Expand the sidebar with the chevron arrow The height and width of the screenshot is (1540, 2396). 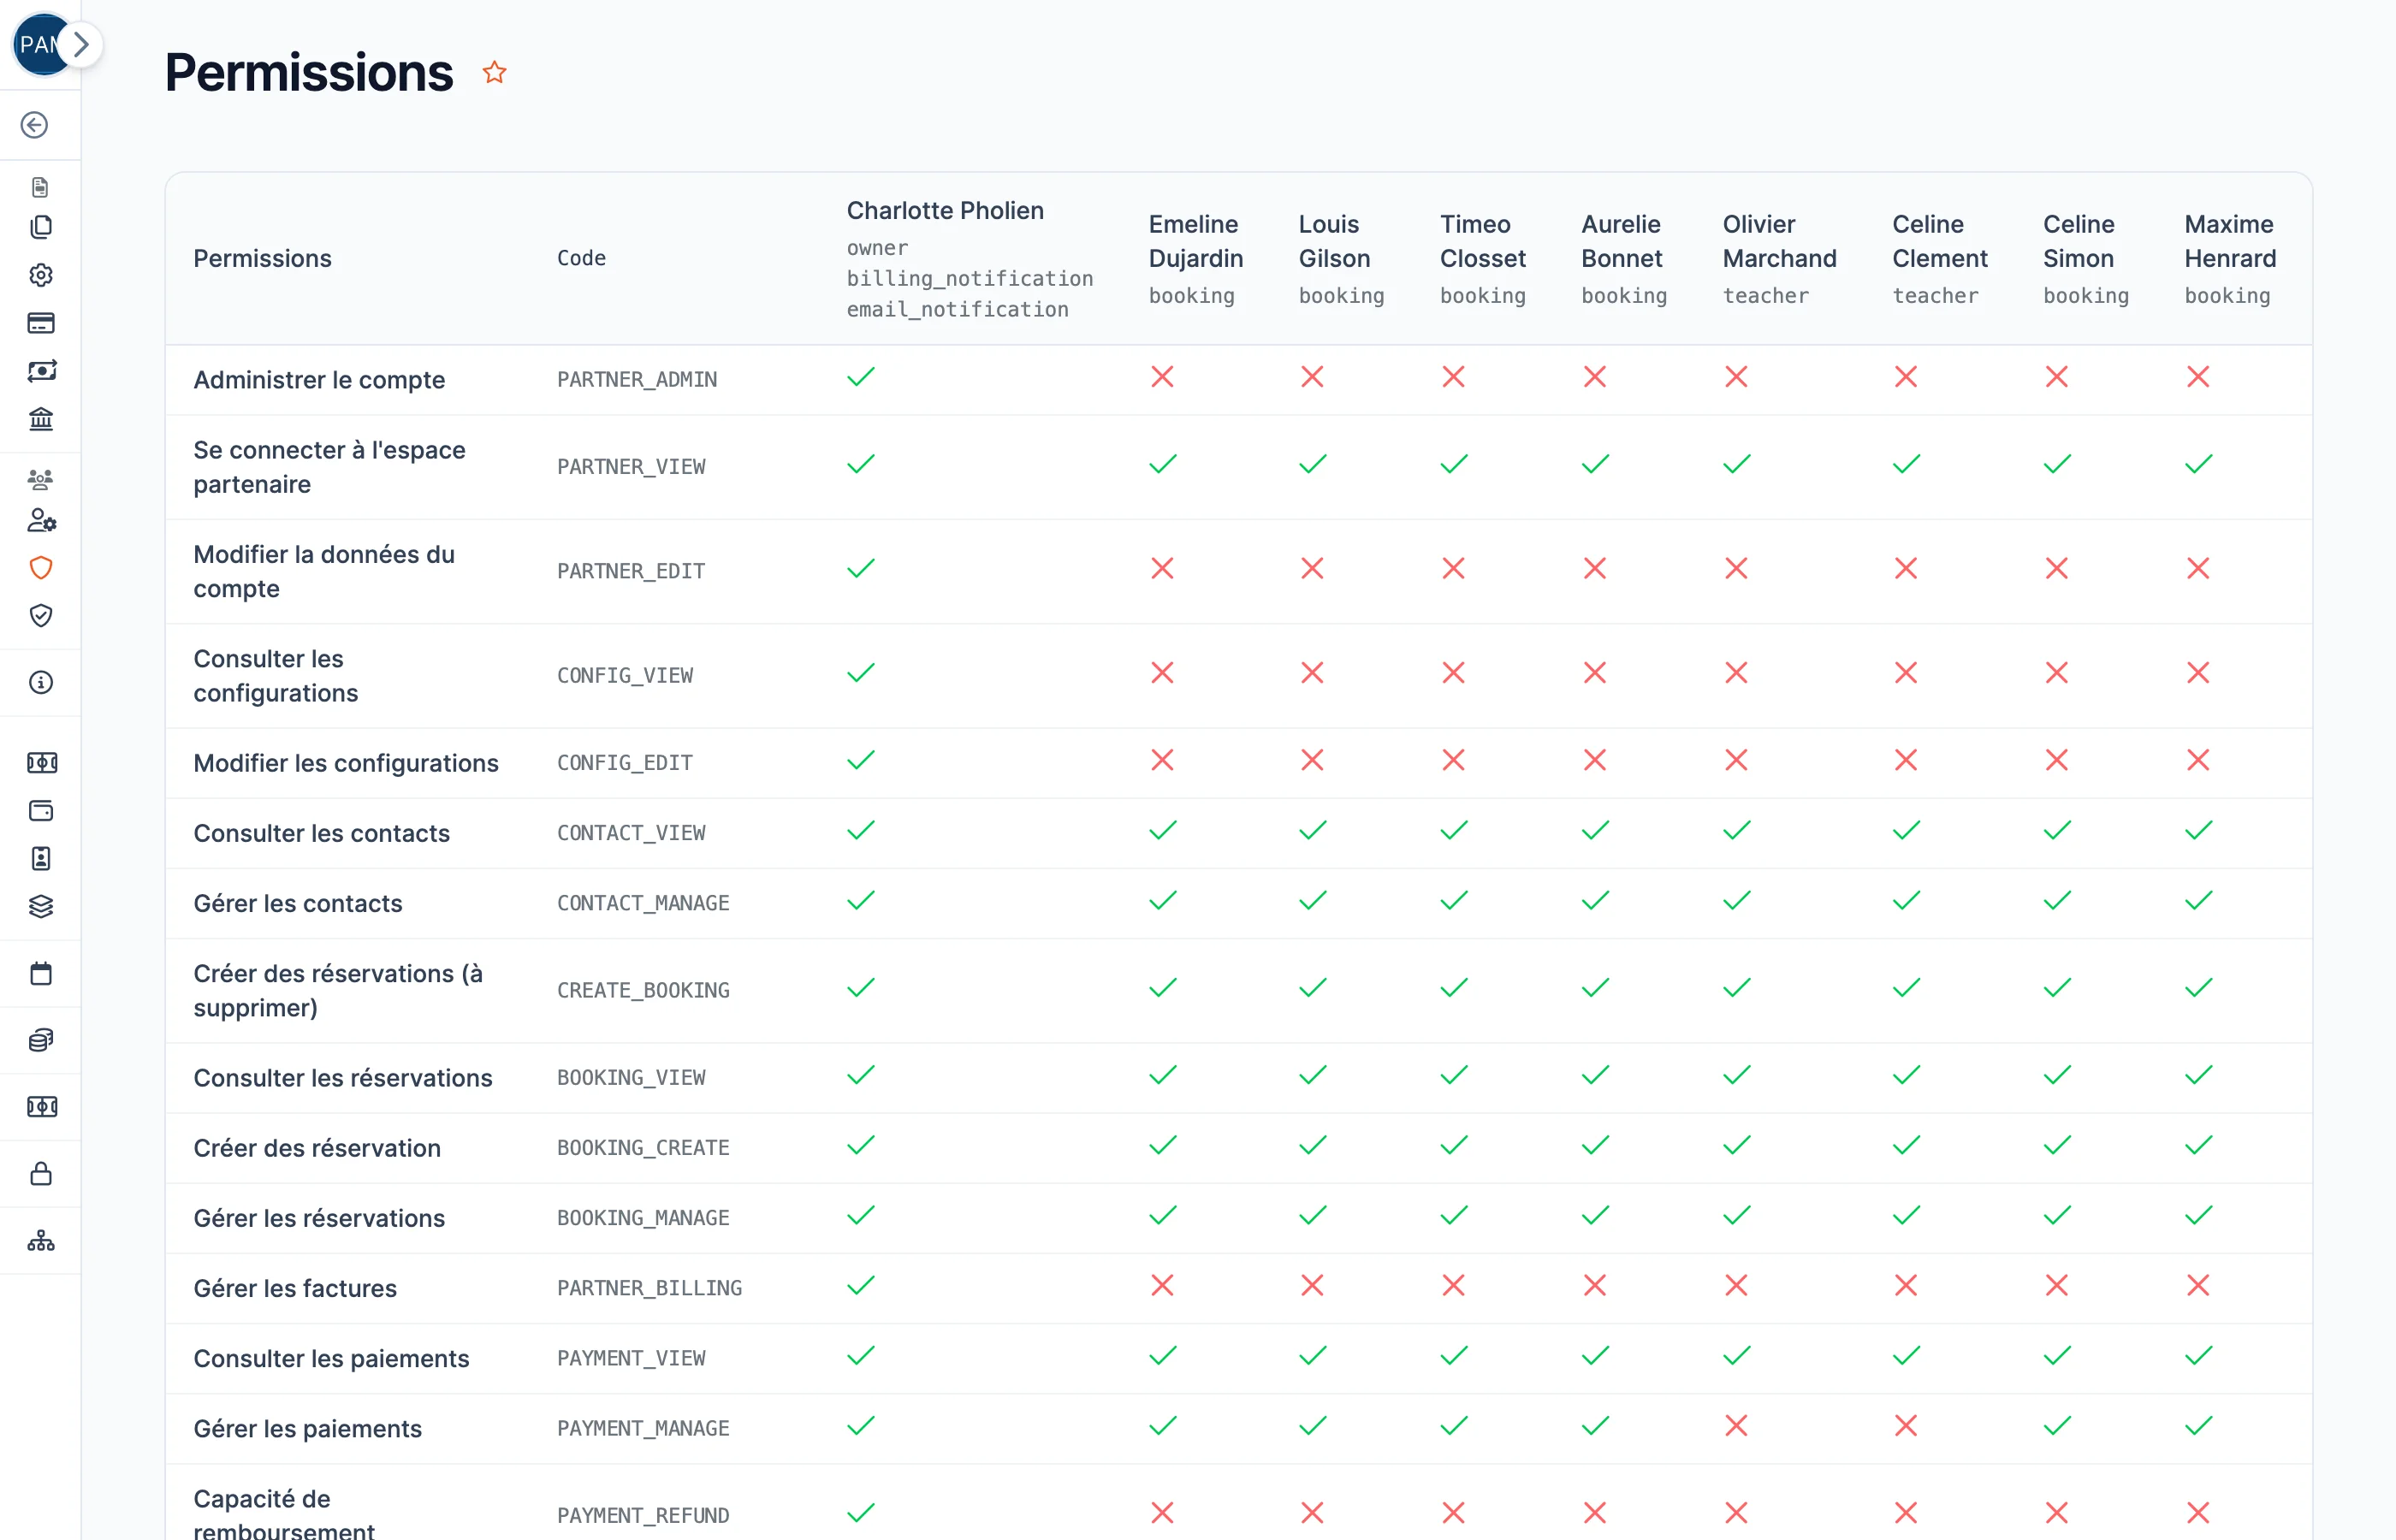(81, 45)
